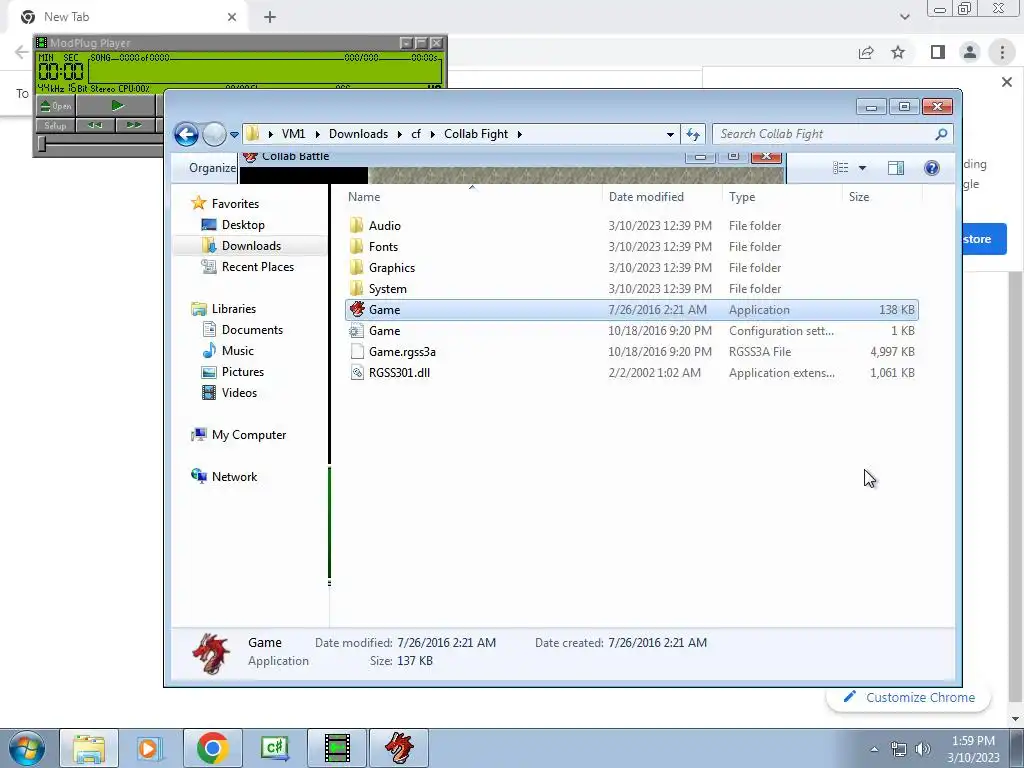The height and width of the screenshot is (768, 1024).
Task: Switch to ModPlug Player from taskbar
Action: (337, 748)
